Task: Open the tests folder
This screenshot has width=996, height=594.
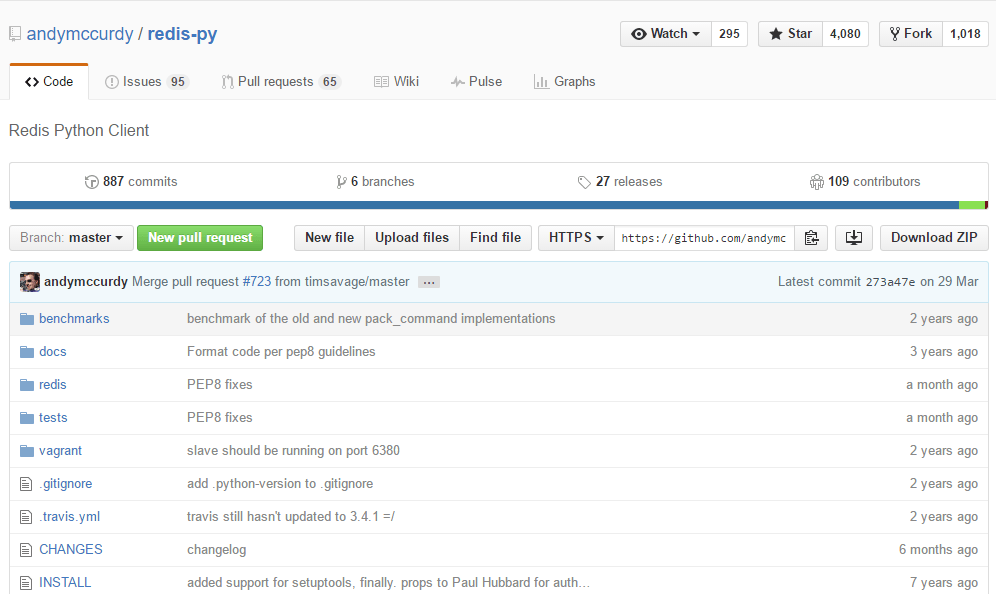Action: point(53,417)
